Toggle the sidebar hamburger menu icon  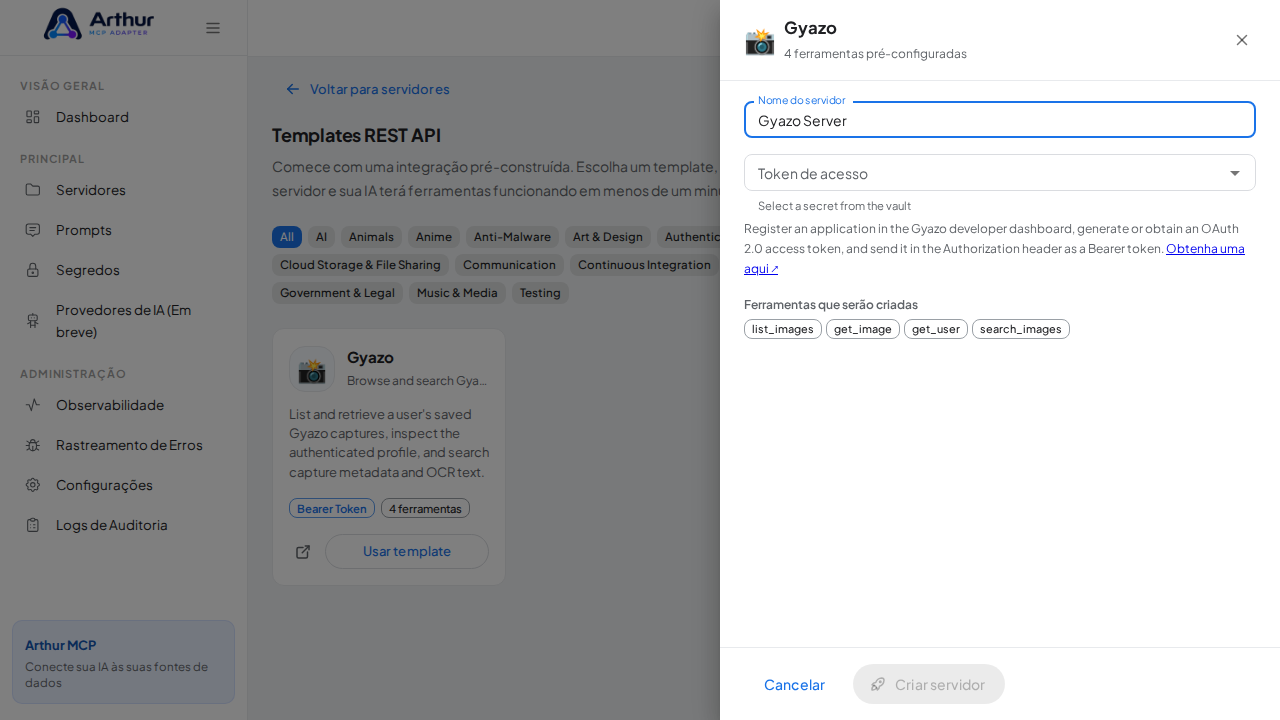[213, 28]
